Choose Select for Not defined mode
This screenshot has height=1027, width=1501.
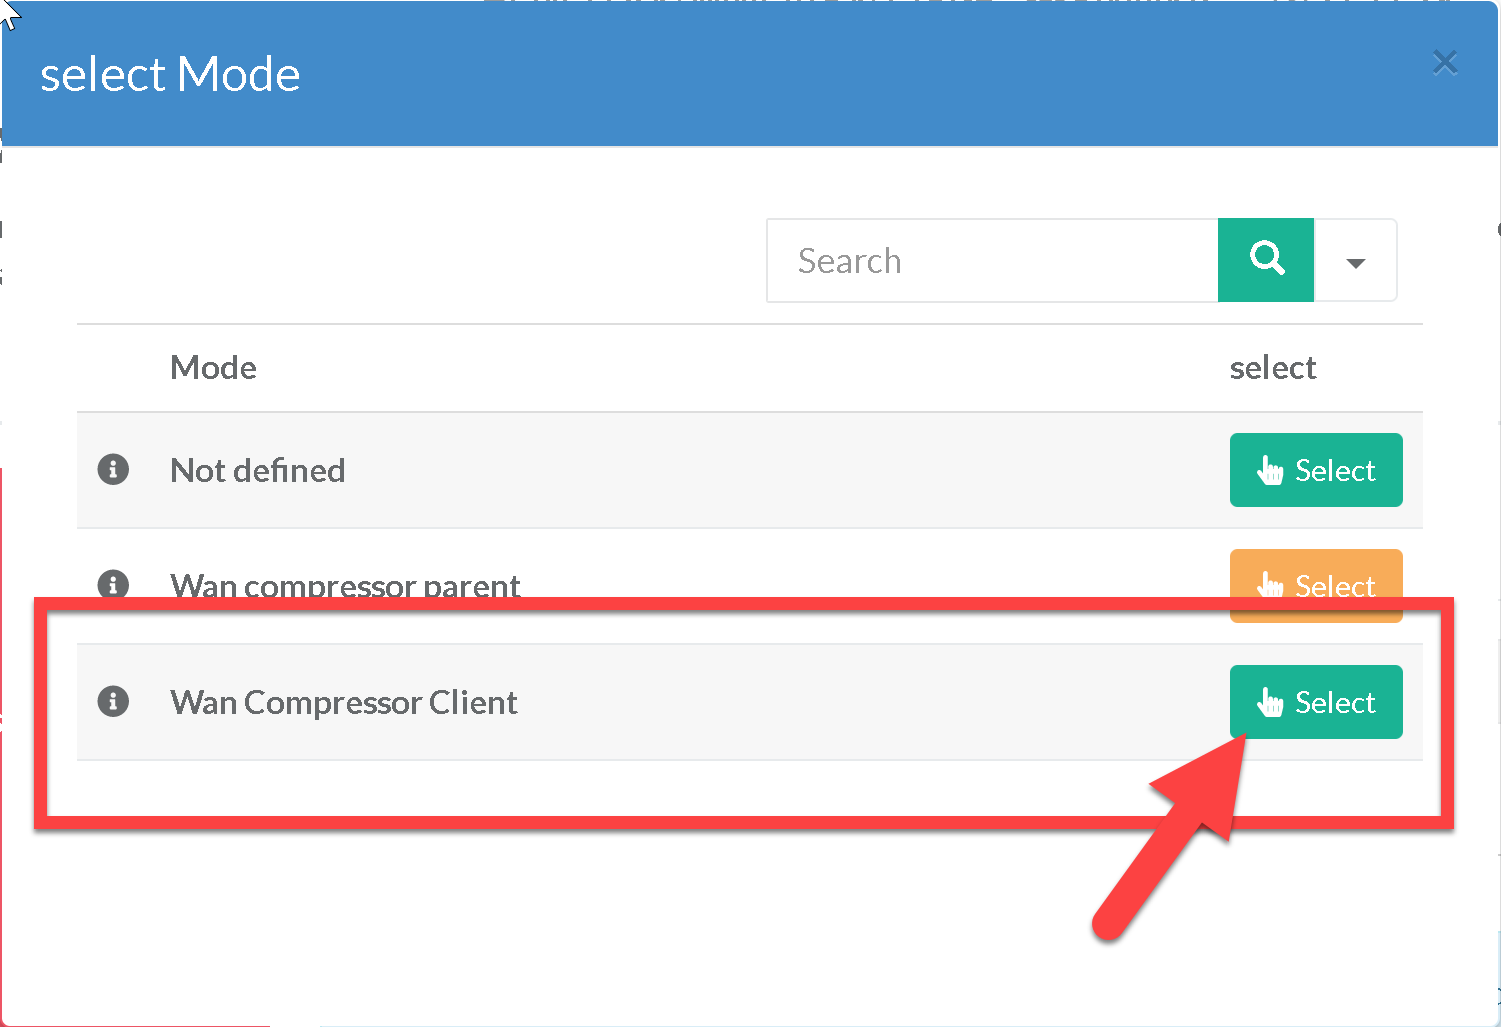(x=1316, y=470)
